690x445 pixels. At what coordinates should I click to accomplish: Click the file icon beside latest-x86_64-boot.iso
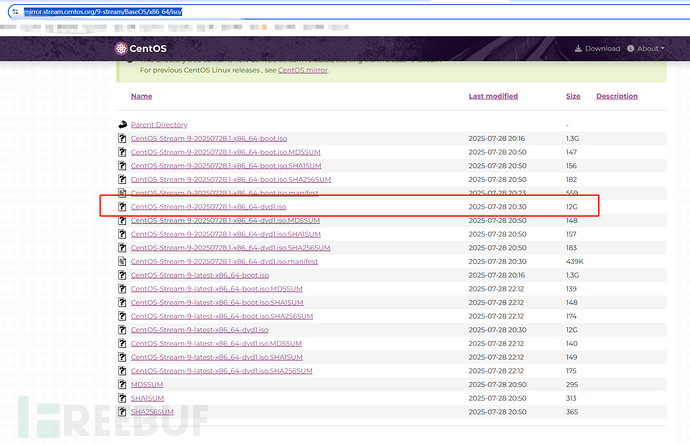[x=122, y=275]
